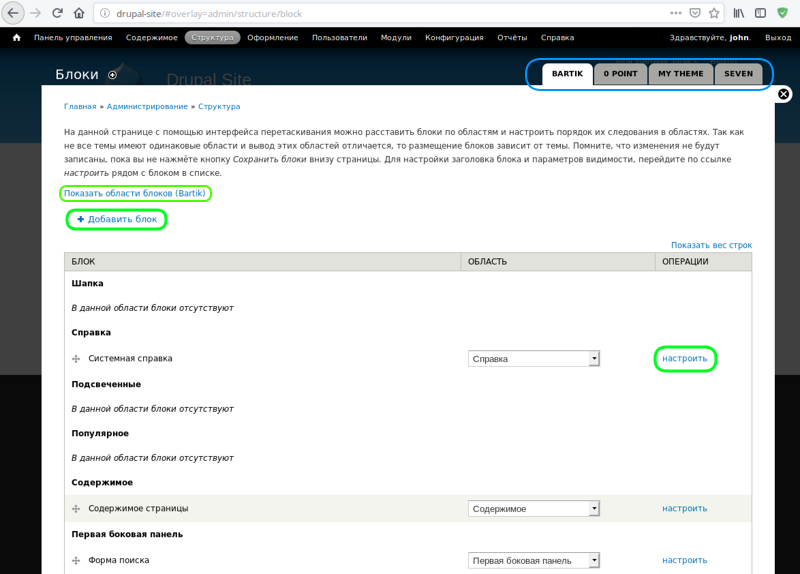
Task: Open the browser home page icon
Action: [x=79, y=13]
